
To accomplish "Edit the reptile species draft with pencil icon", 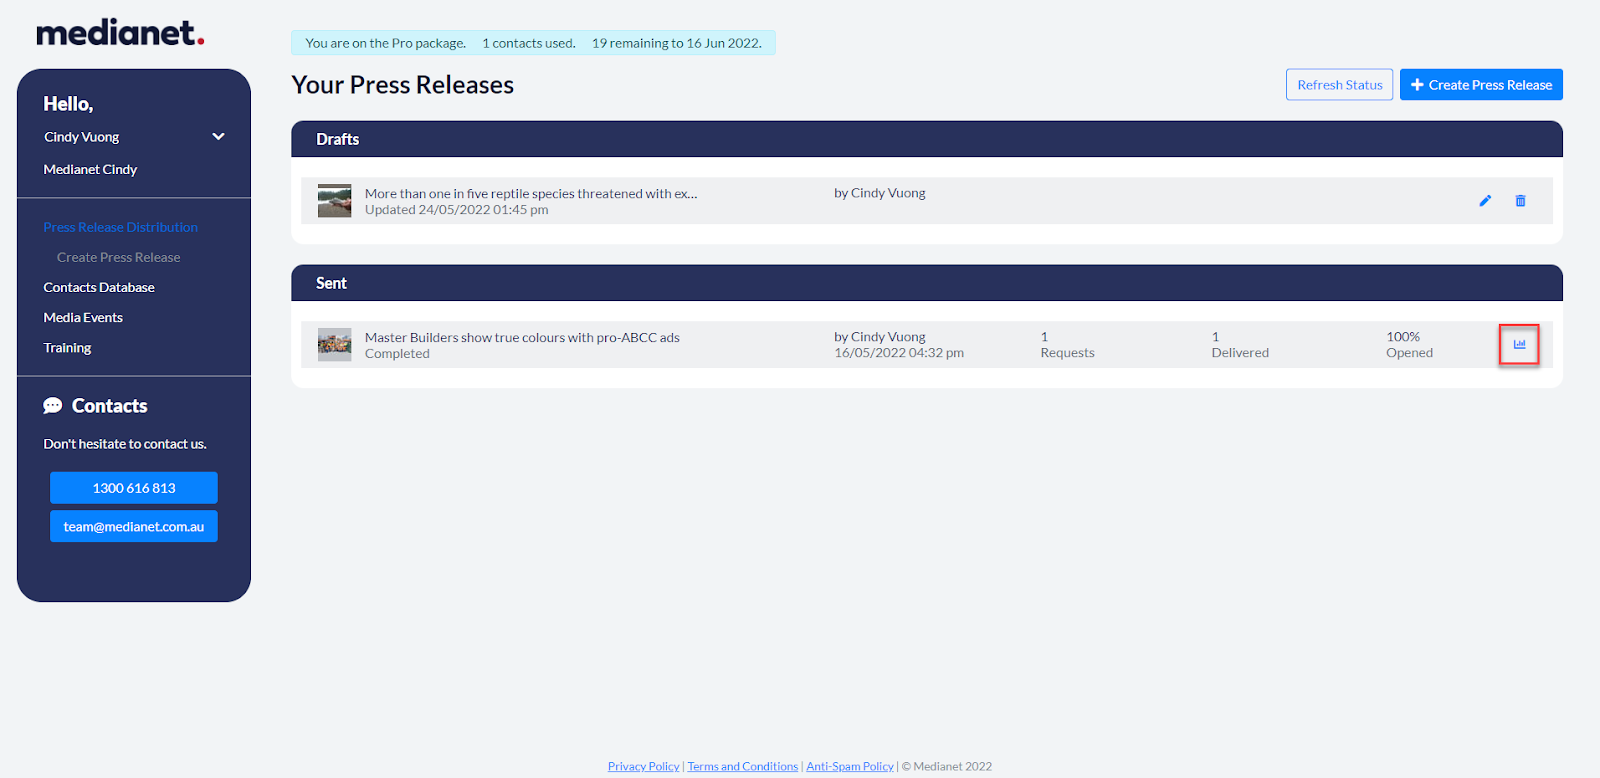I will [x=1485, y=201].
